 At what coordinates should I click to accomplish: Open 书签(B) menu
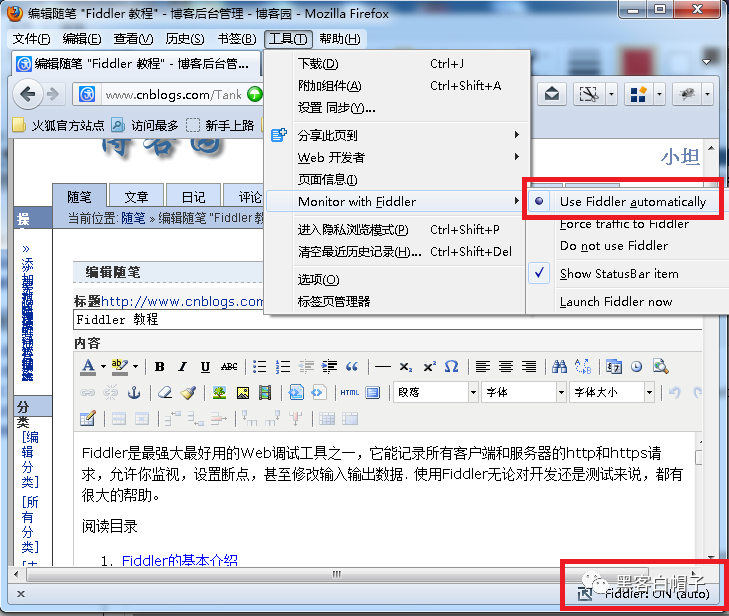237,39
